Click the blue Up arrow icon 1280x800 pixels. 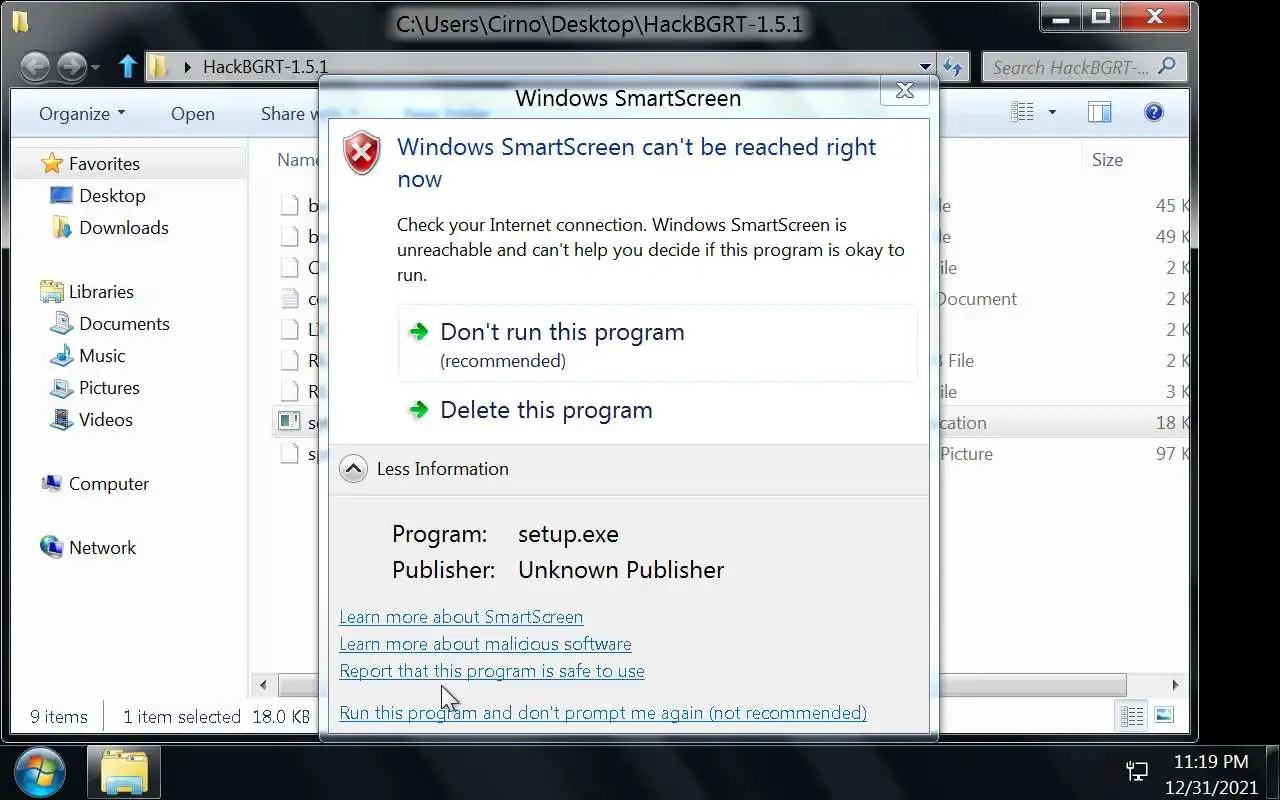click(127, 67)
